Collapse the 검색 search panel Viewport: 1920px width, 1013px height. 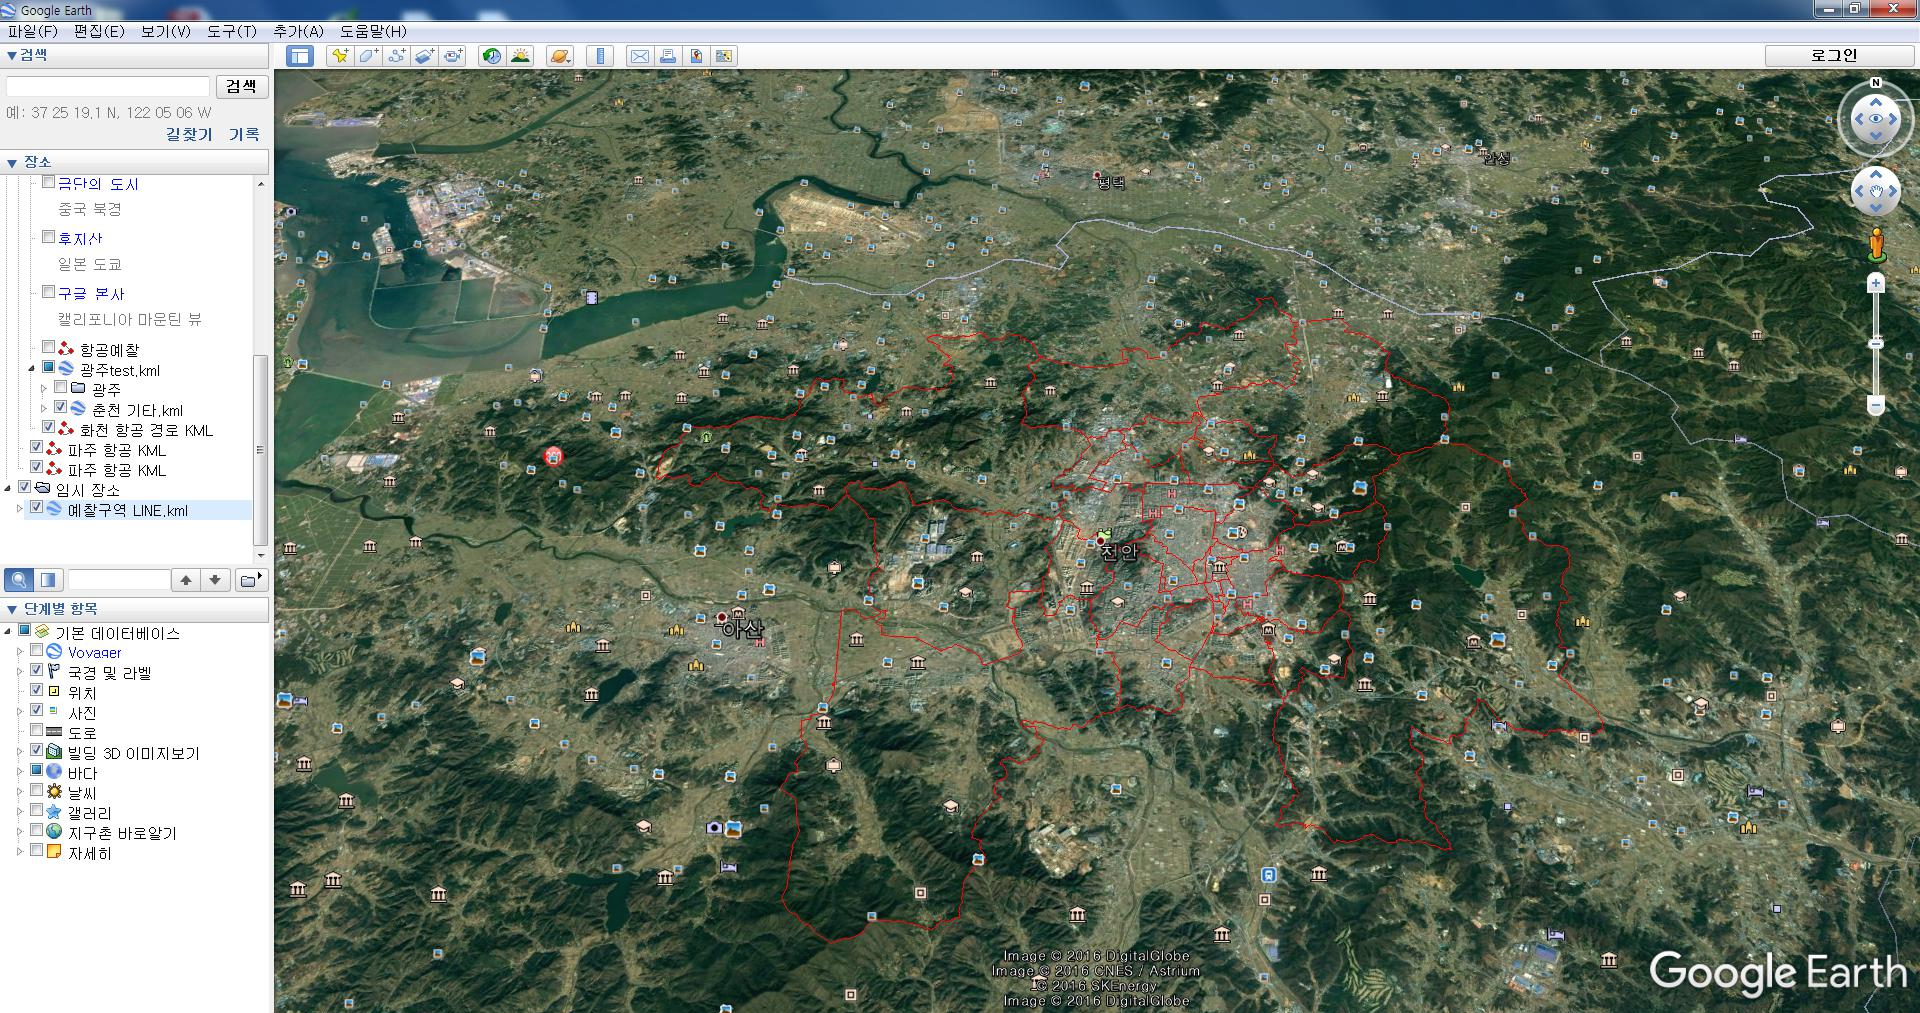point(11,56)
